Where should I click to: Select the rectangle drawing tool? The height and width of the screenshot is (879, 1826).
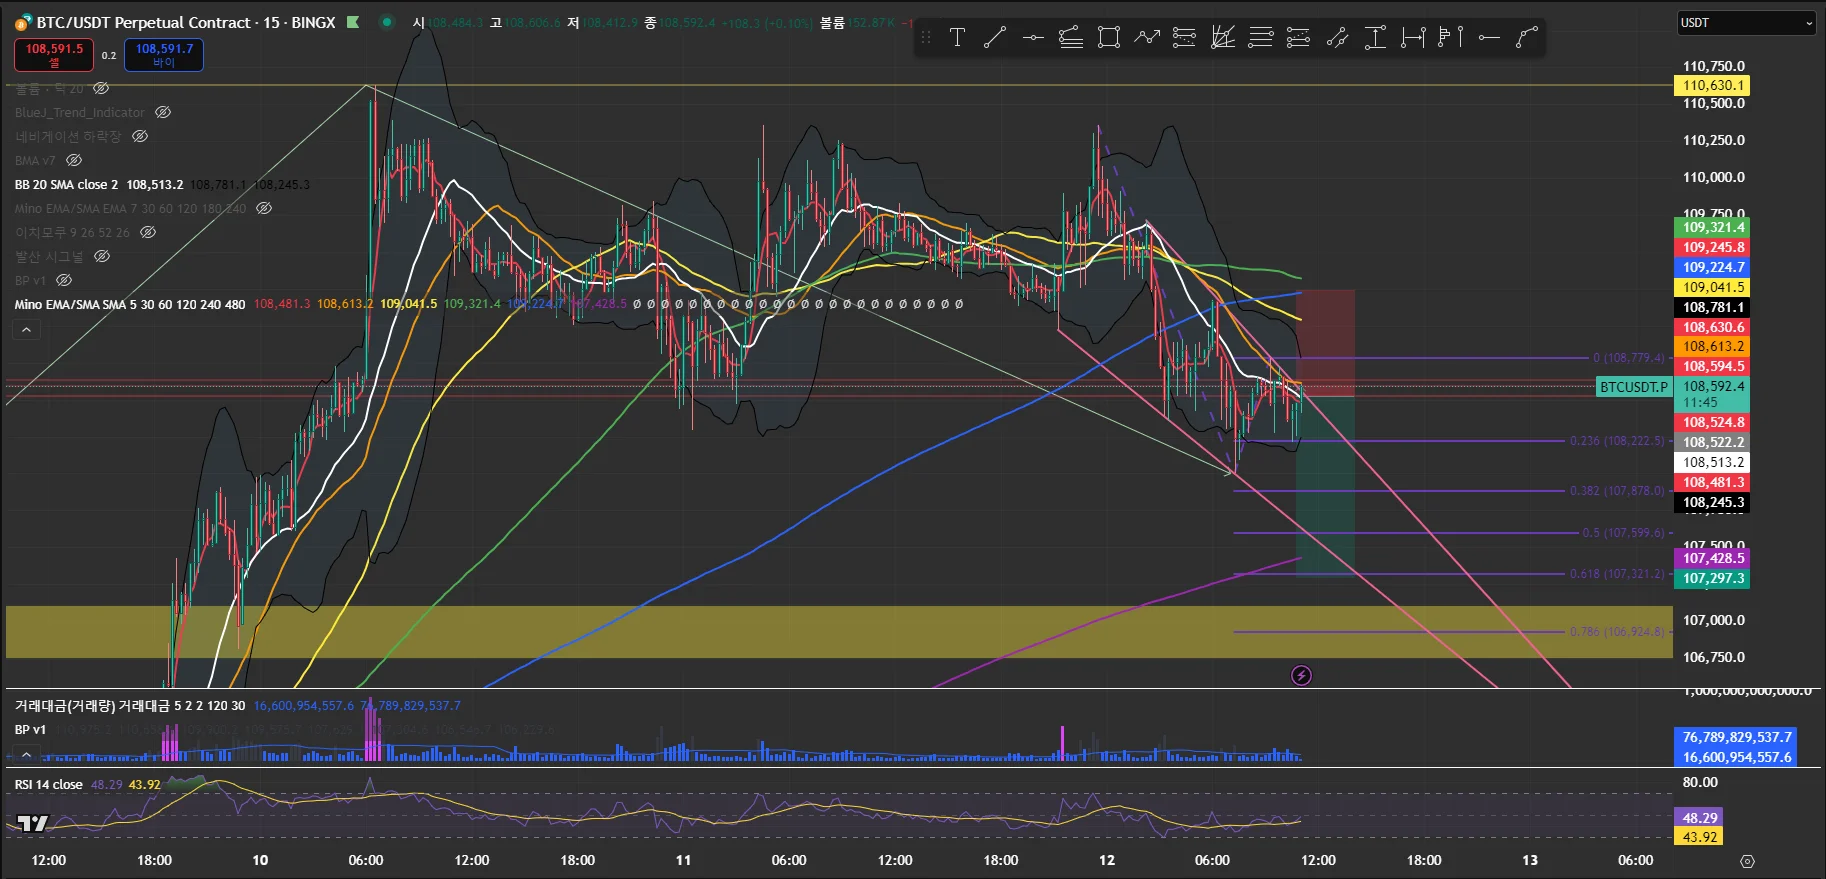point(1108,38)
